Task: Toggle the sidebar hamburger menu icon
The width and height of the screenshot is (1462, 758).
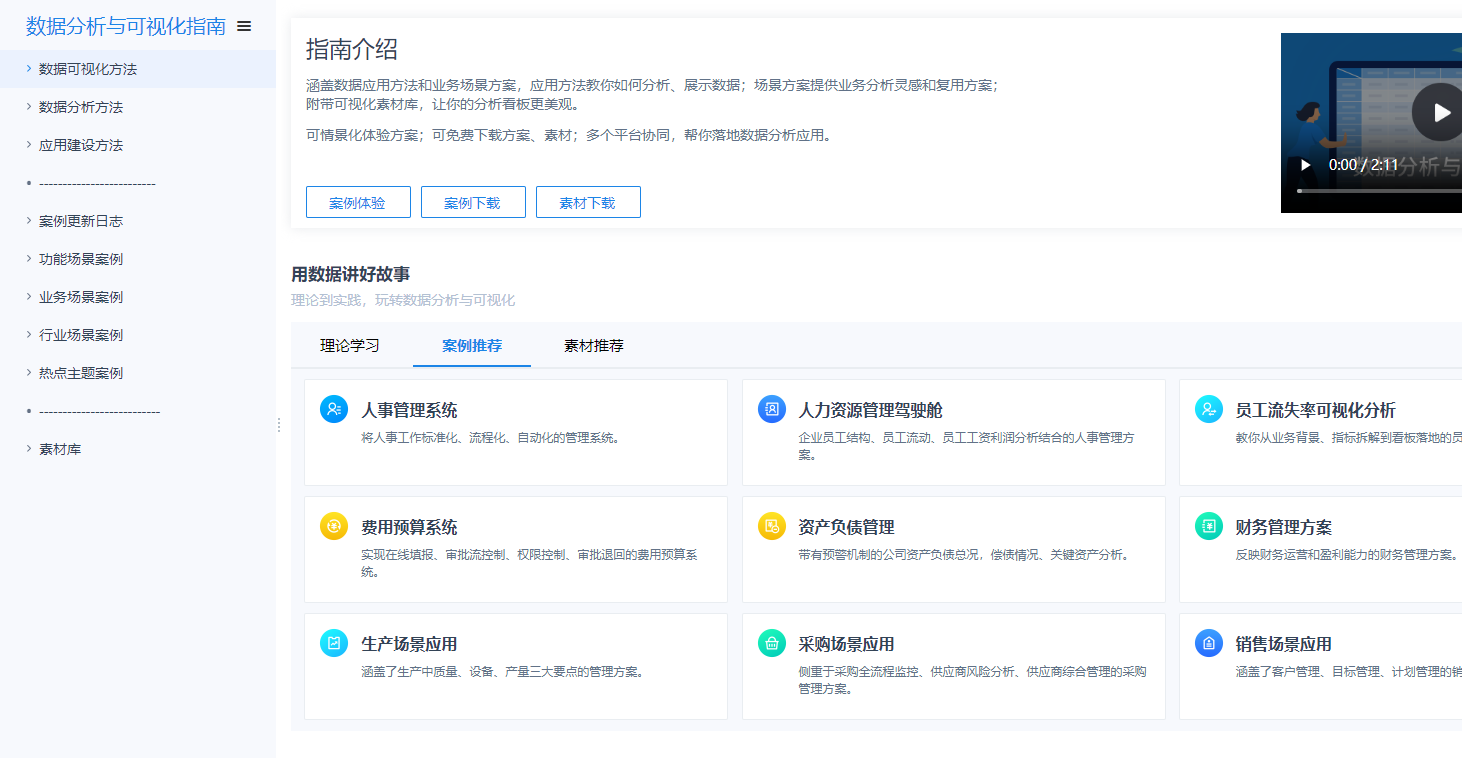Action: click(x=244, y=27)
